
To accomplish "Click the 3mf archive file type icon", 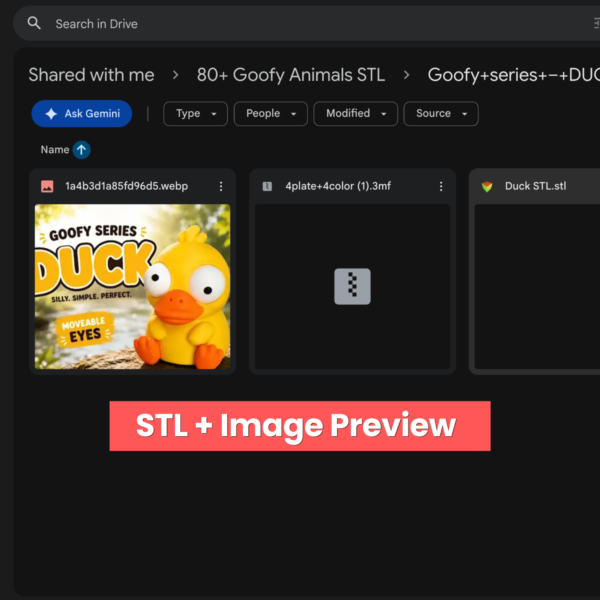I will coord(267,186).
